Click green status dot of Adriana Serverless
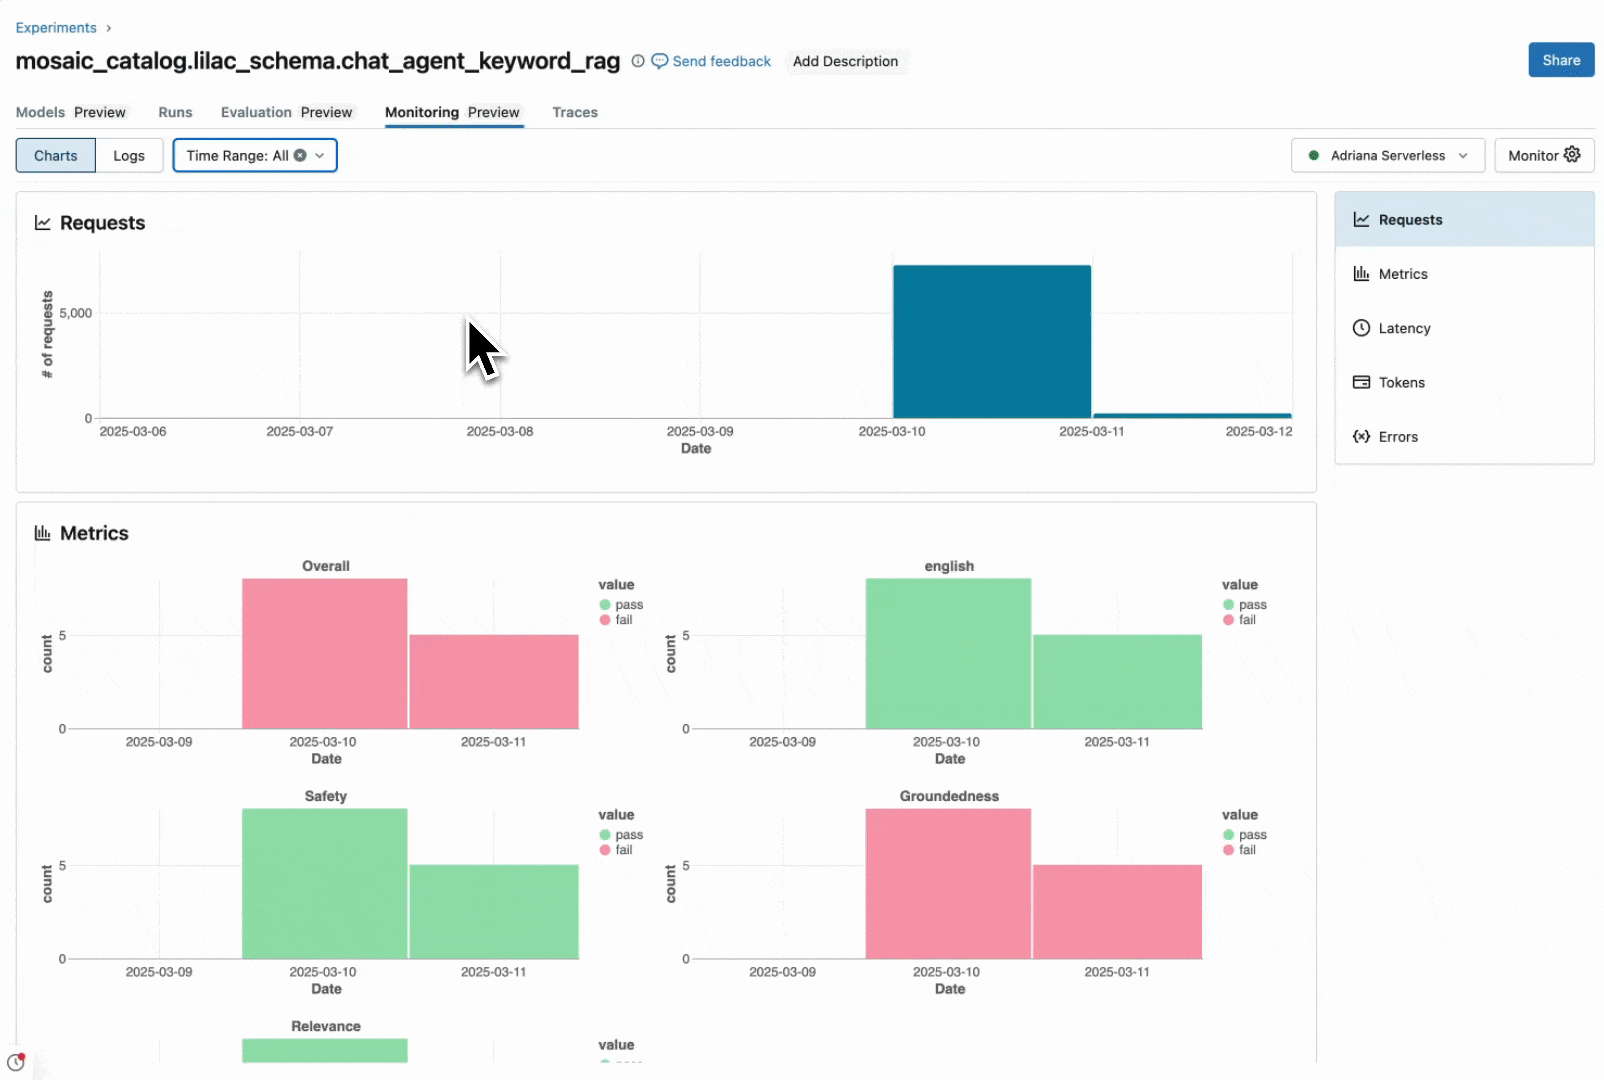The height and width of the screenshot is (1080, 1604). pyautogui.click(x=1314, y=156)
